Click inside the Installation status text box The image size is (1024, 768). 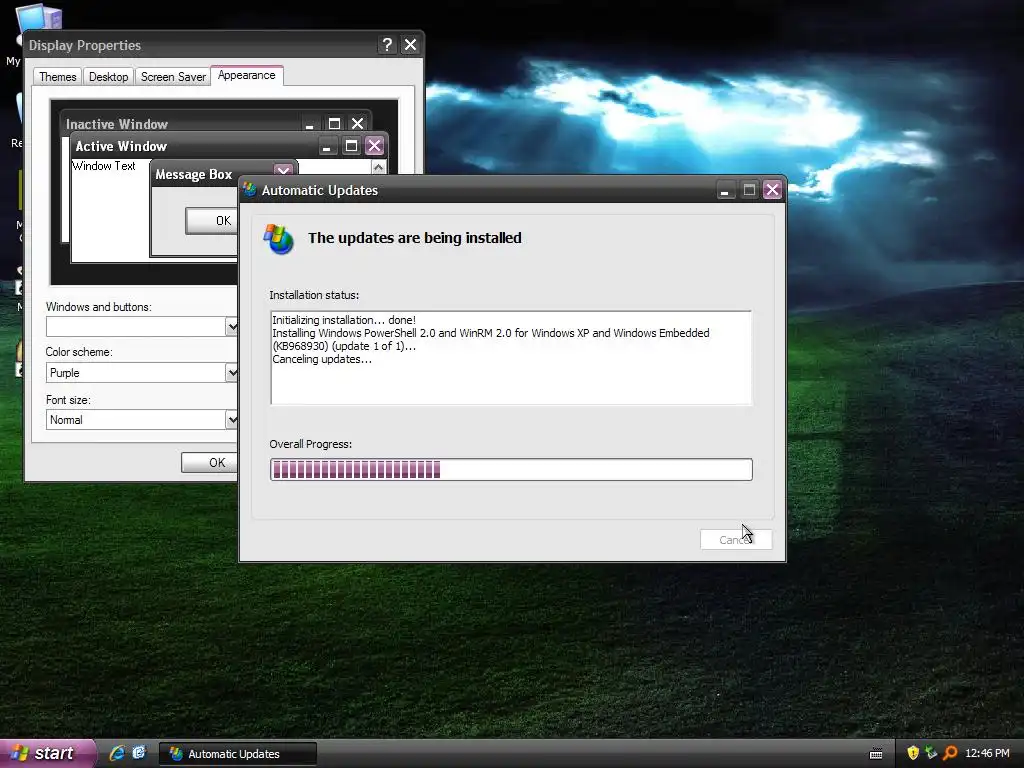tap(511, 358)
